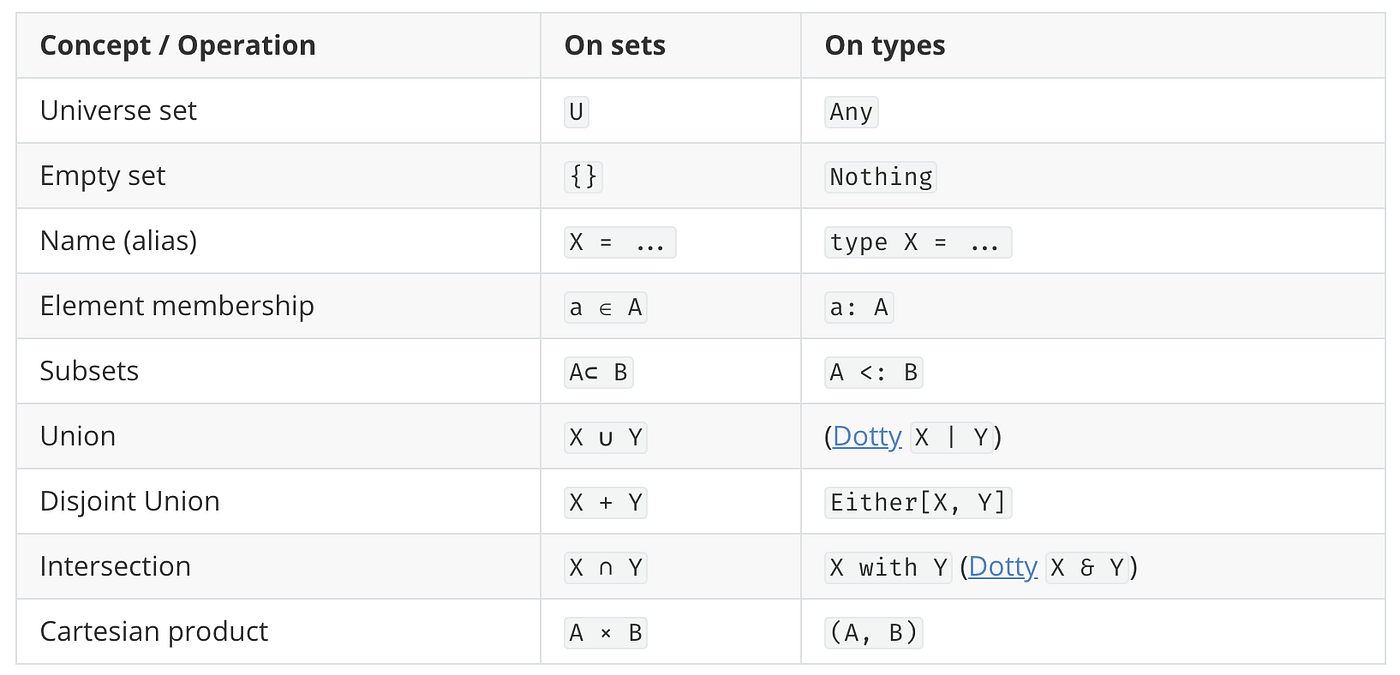1400x675 pixels.
Task: Click the "Either[X, Y]" code snippet
Action: point(918,502)
